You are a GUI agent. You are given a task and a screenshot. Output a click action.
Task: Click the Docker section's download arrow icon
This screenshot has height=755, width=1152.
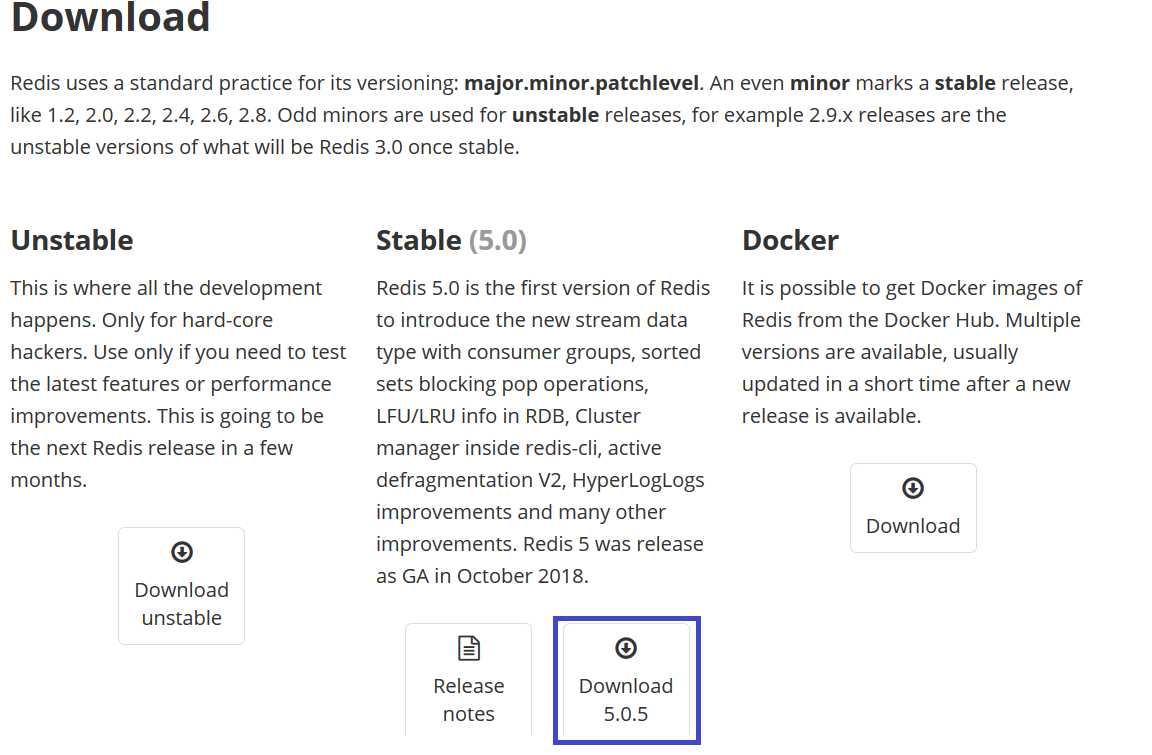coord(913,488)
